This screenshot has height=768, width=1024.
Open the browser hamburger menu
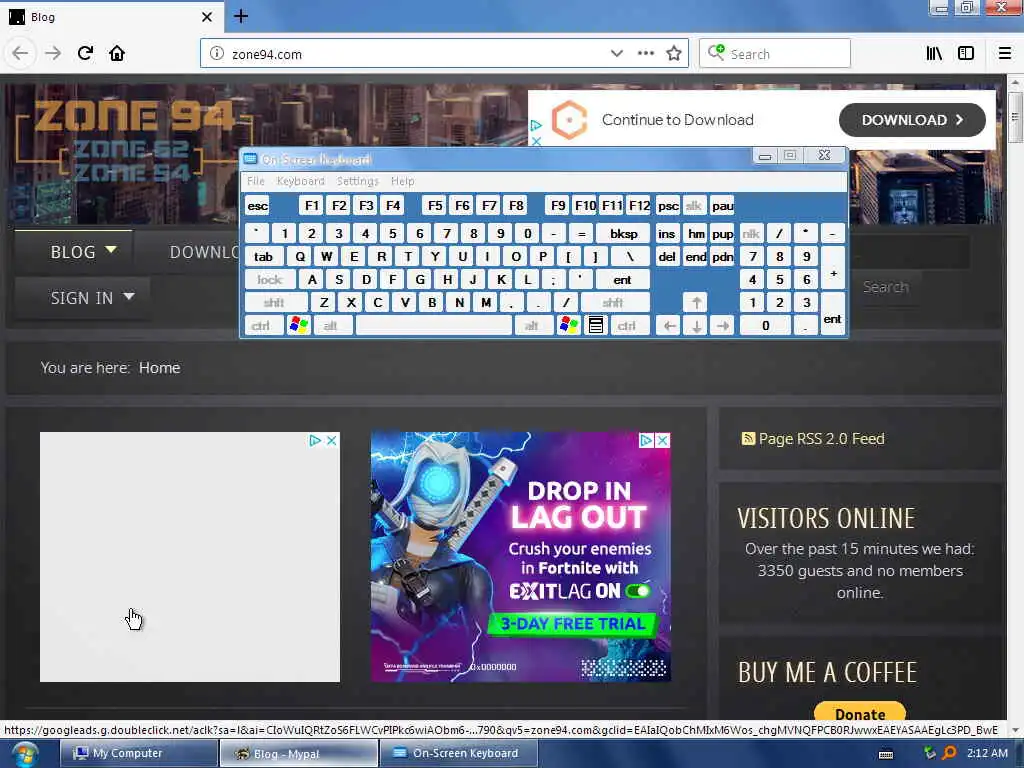pyautogui.click(x=1004, y=54)
